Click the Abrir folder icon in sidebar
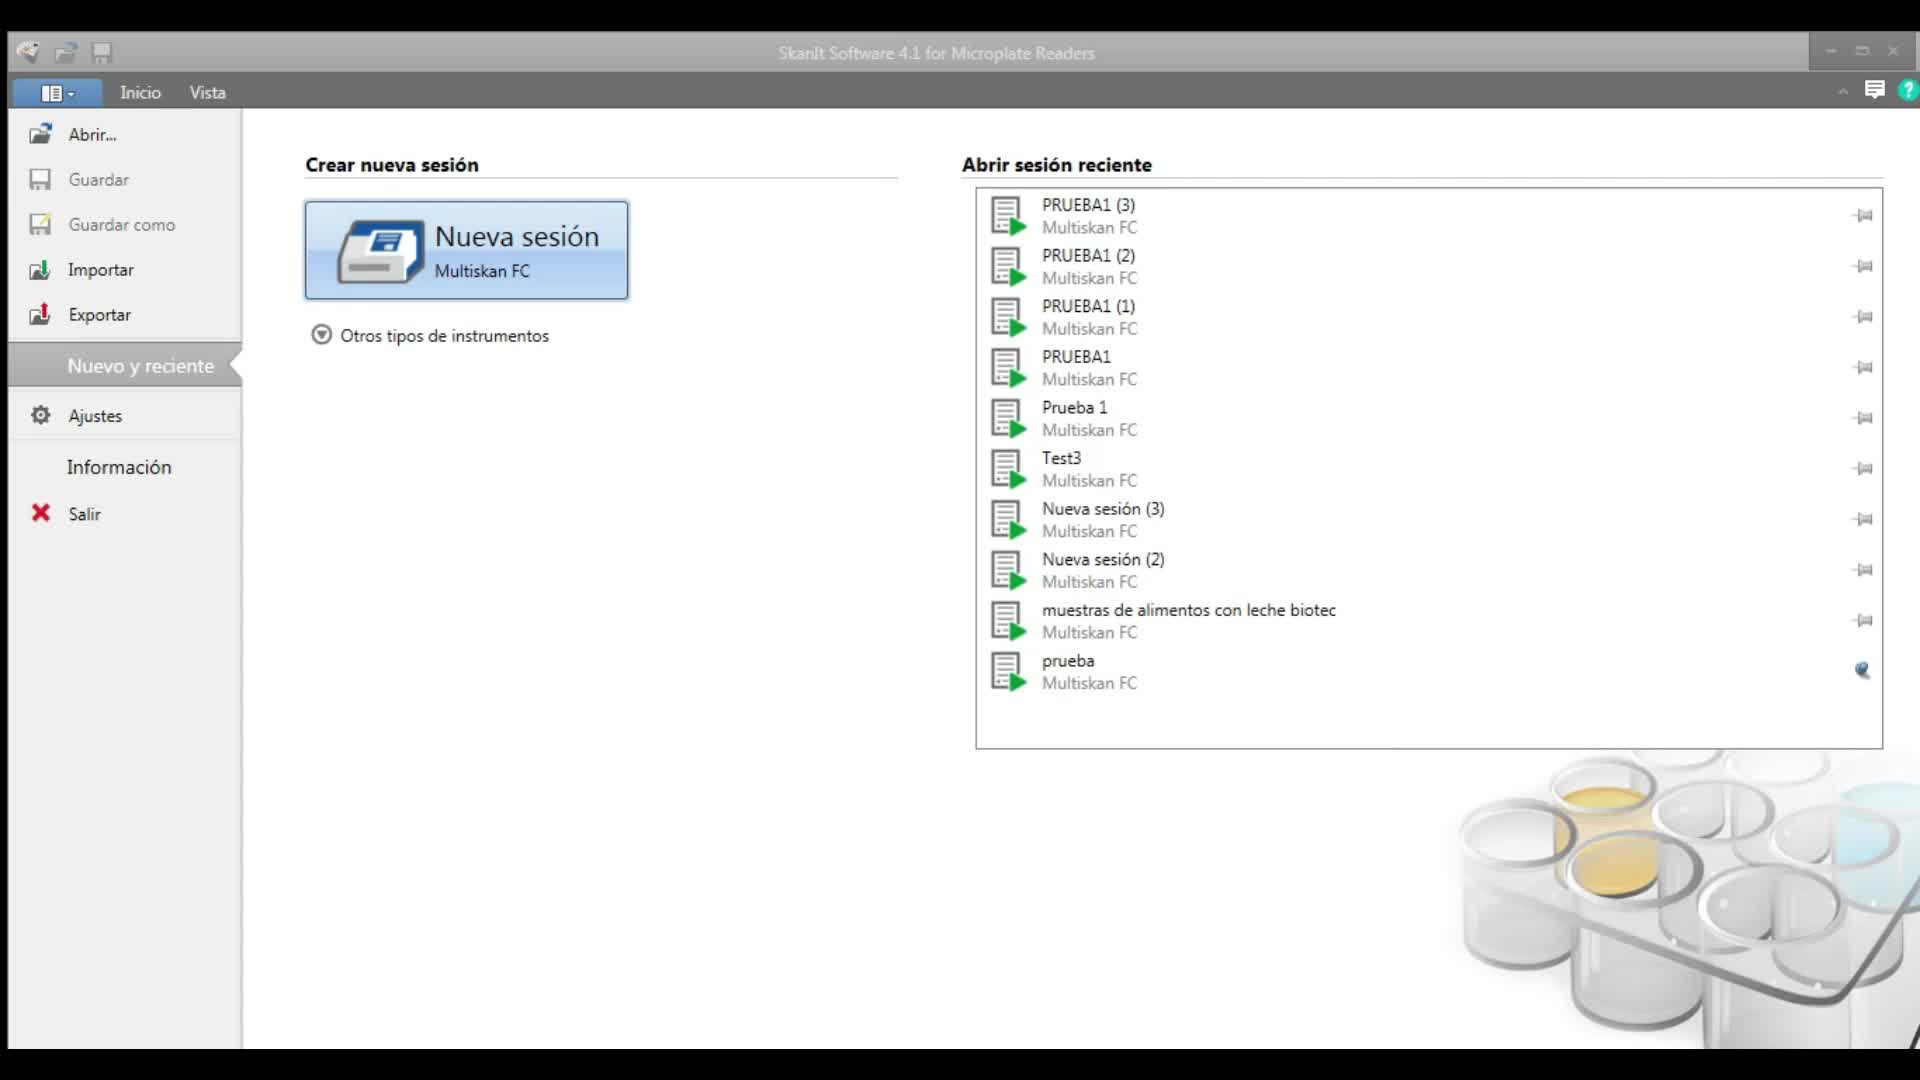Viewport: 1920px width, 1080px height. (40, 134)
